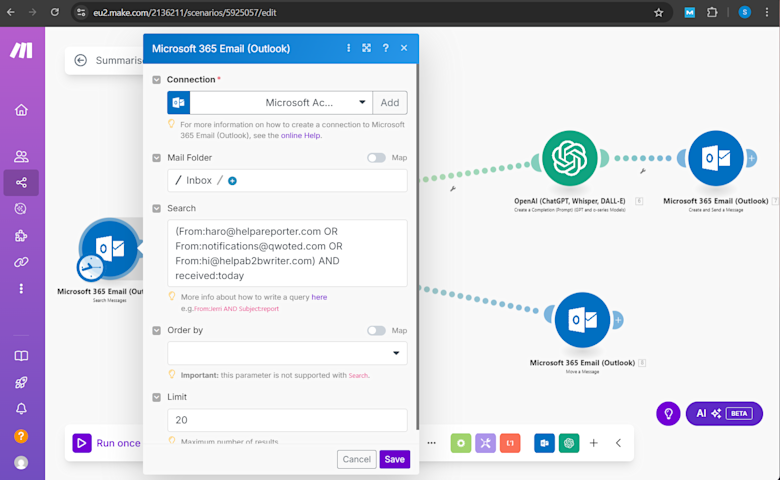This screenshot has width=780, height=480.
Task: Enable the Map switch for Order by
Action: click(x=376, y=331)
